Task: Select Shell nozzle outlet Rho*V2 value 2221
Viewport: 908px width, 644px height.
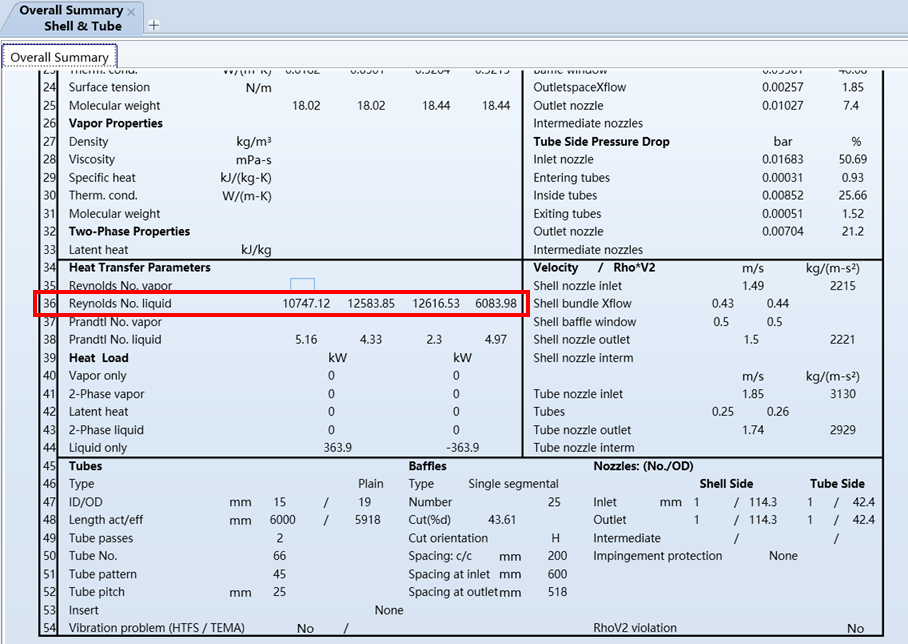Action: 842,340
